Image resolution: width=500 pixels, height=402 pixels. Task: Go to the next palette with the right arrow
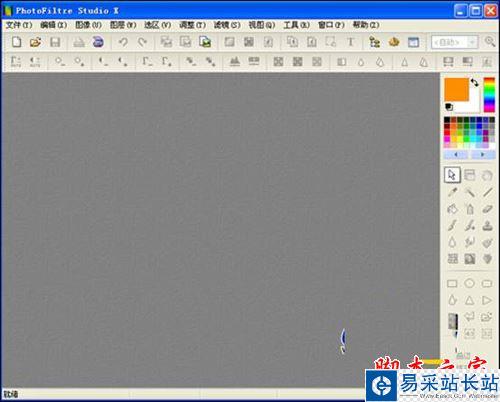(x=482, y=155)
